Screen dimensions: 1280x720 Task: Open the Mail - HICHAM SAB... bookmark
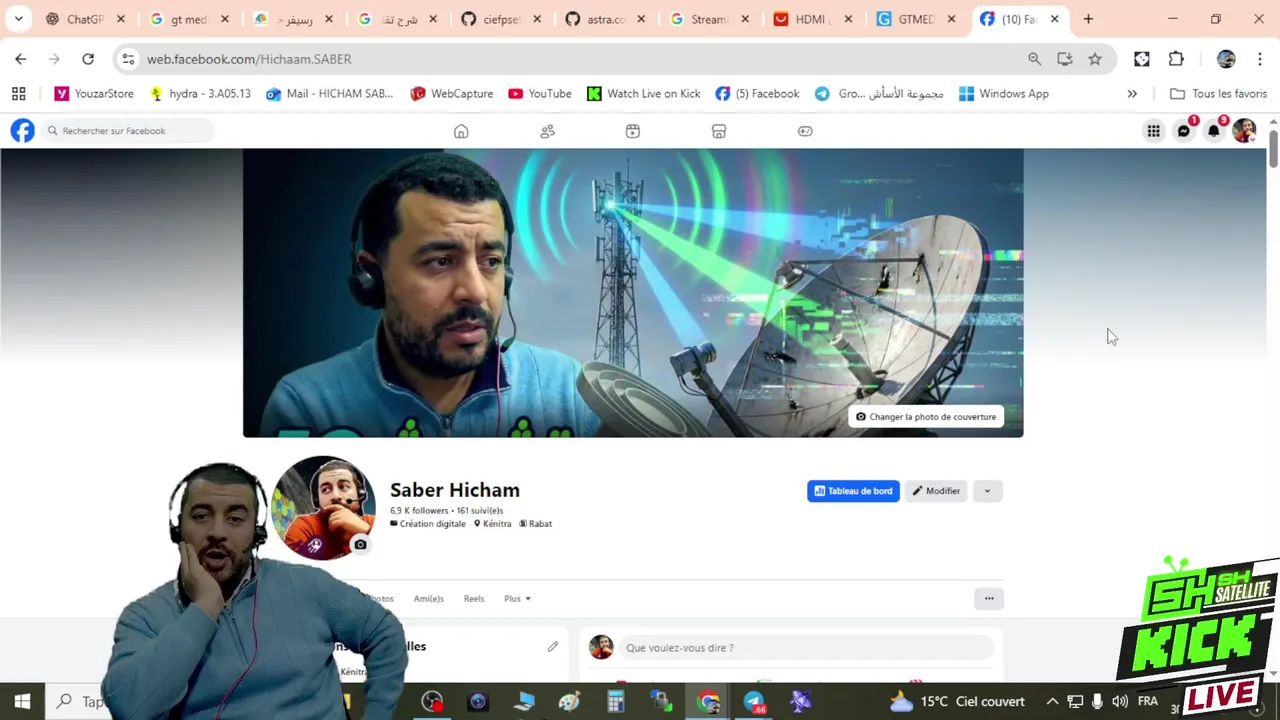[x=330, y=94]
